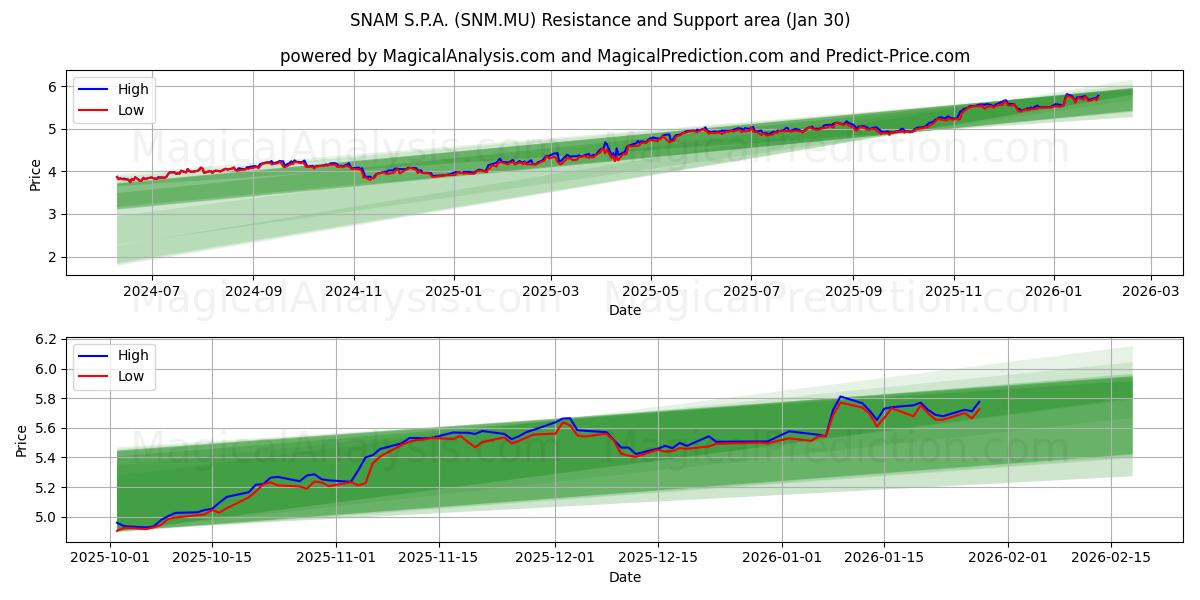Screen dimensions: 1200x600
Task: Click the y-axis value '5' in the top chart
Action: pos(54,129)
